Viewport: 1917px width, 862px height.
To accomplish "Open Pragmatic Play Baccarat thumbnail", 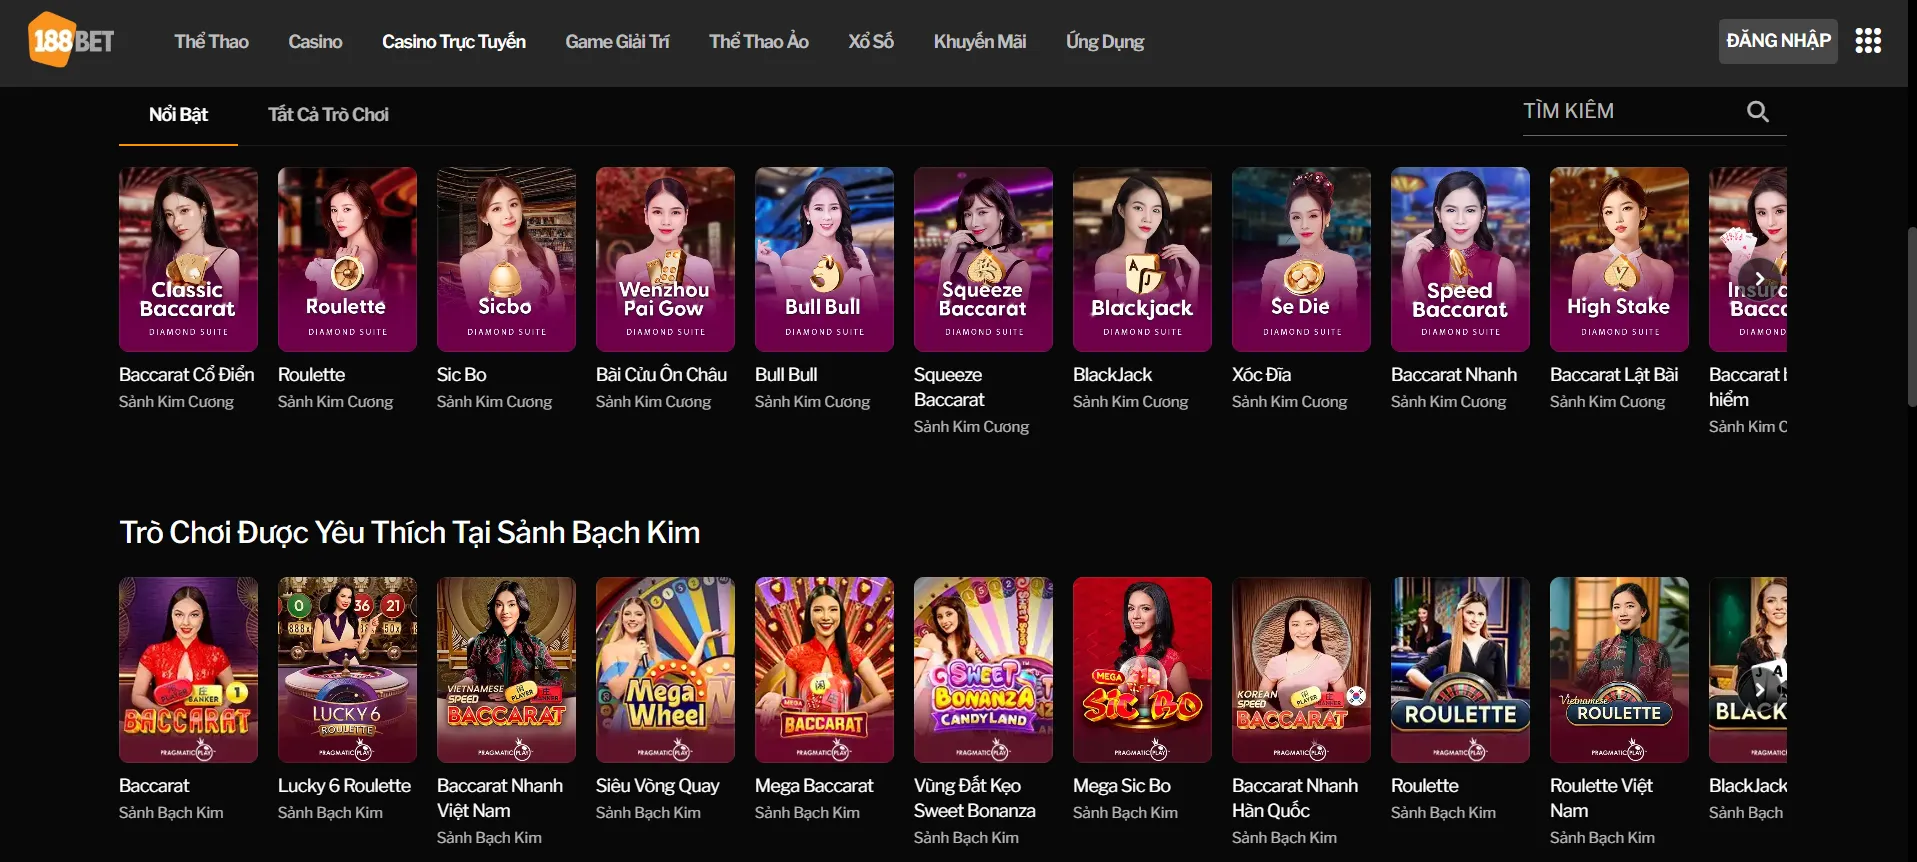I will click(x=188, y=670).
